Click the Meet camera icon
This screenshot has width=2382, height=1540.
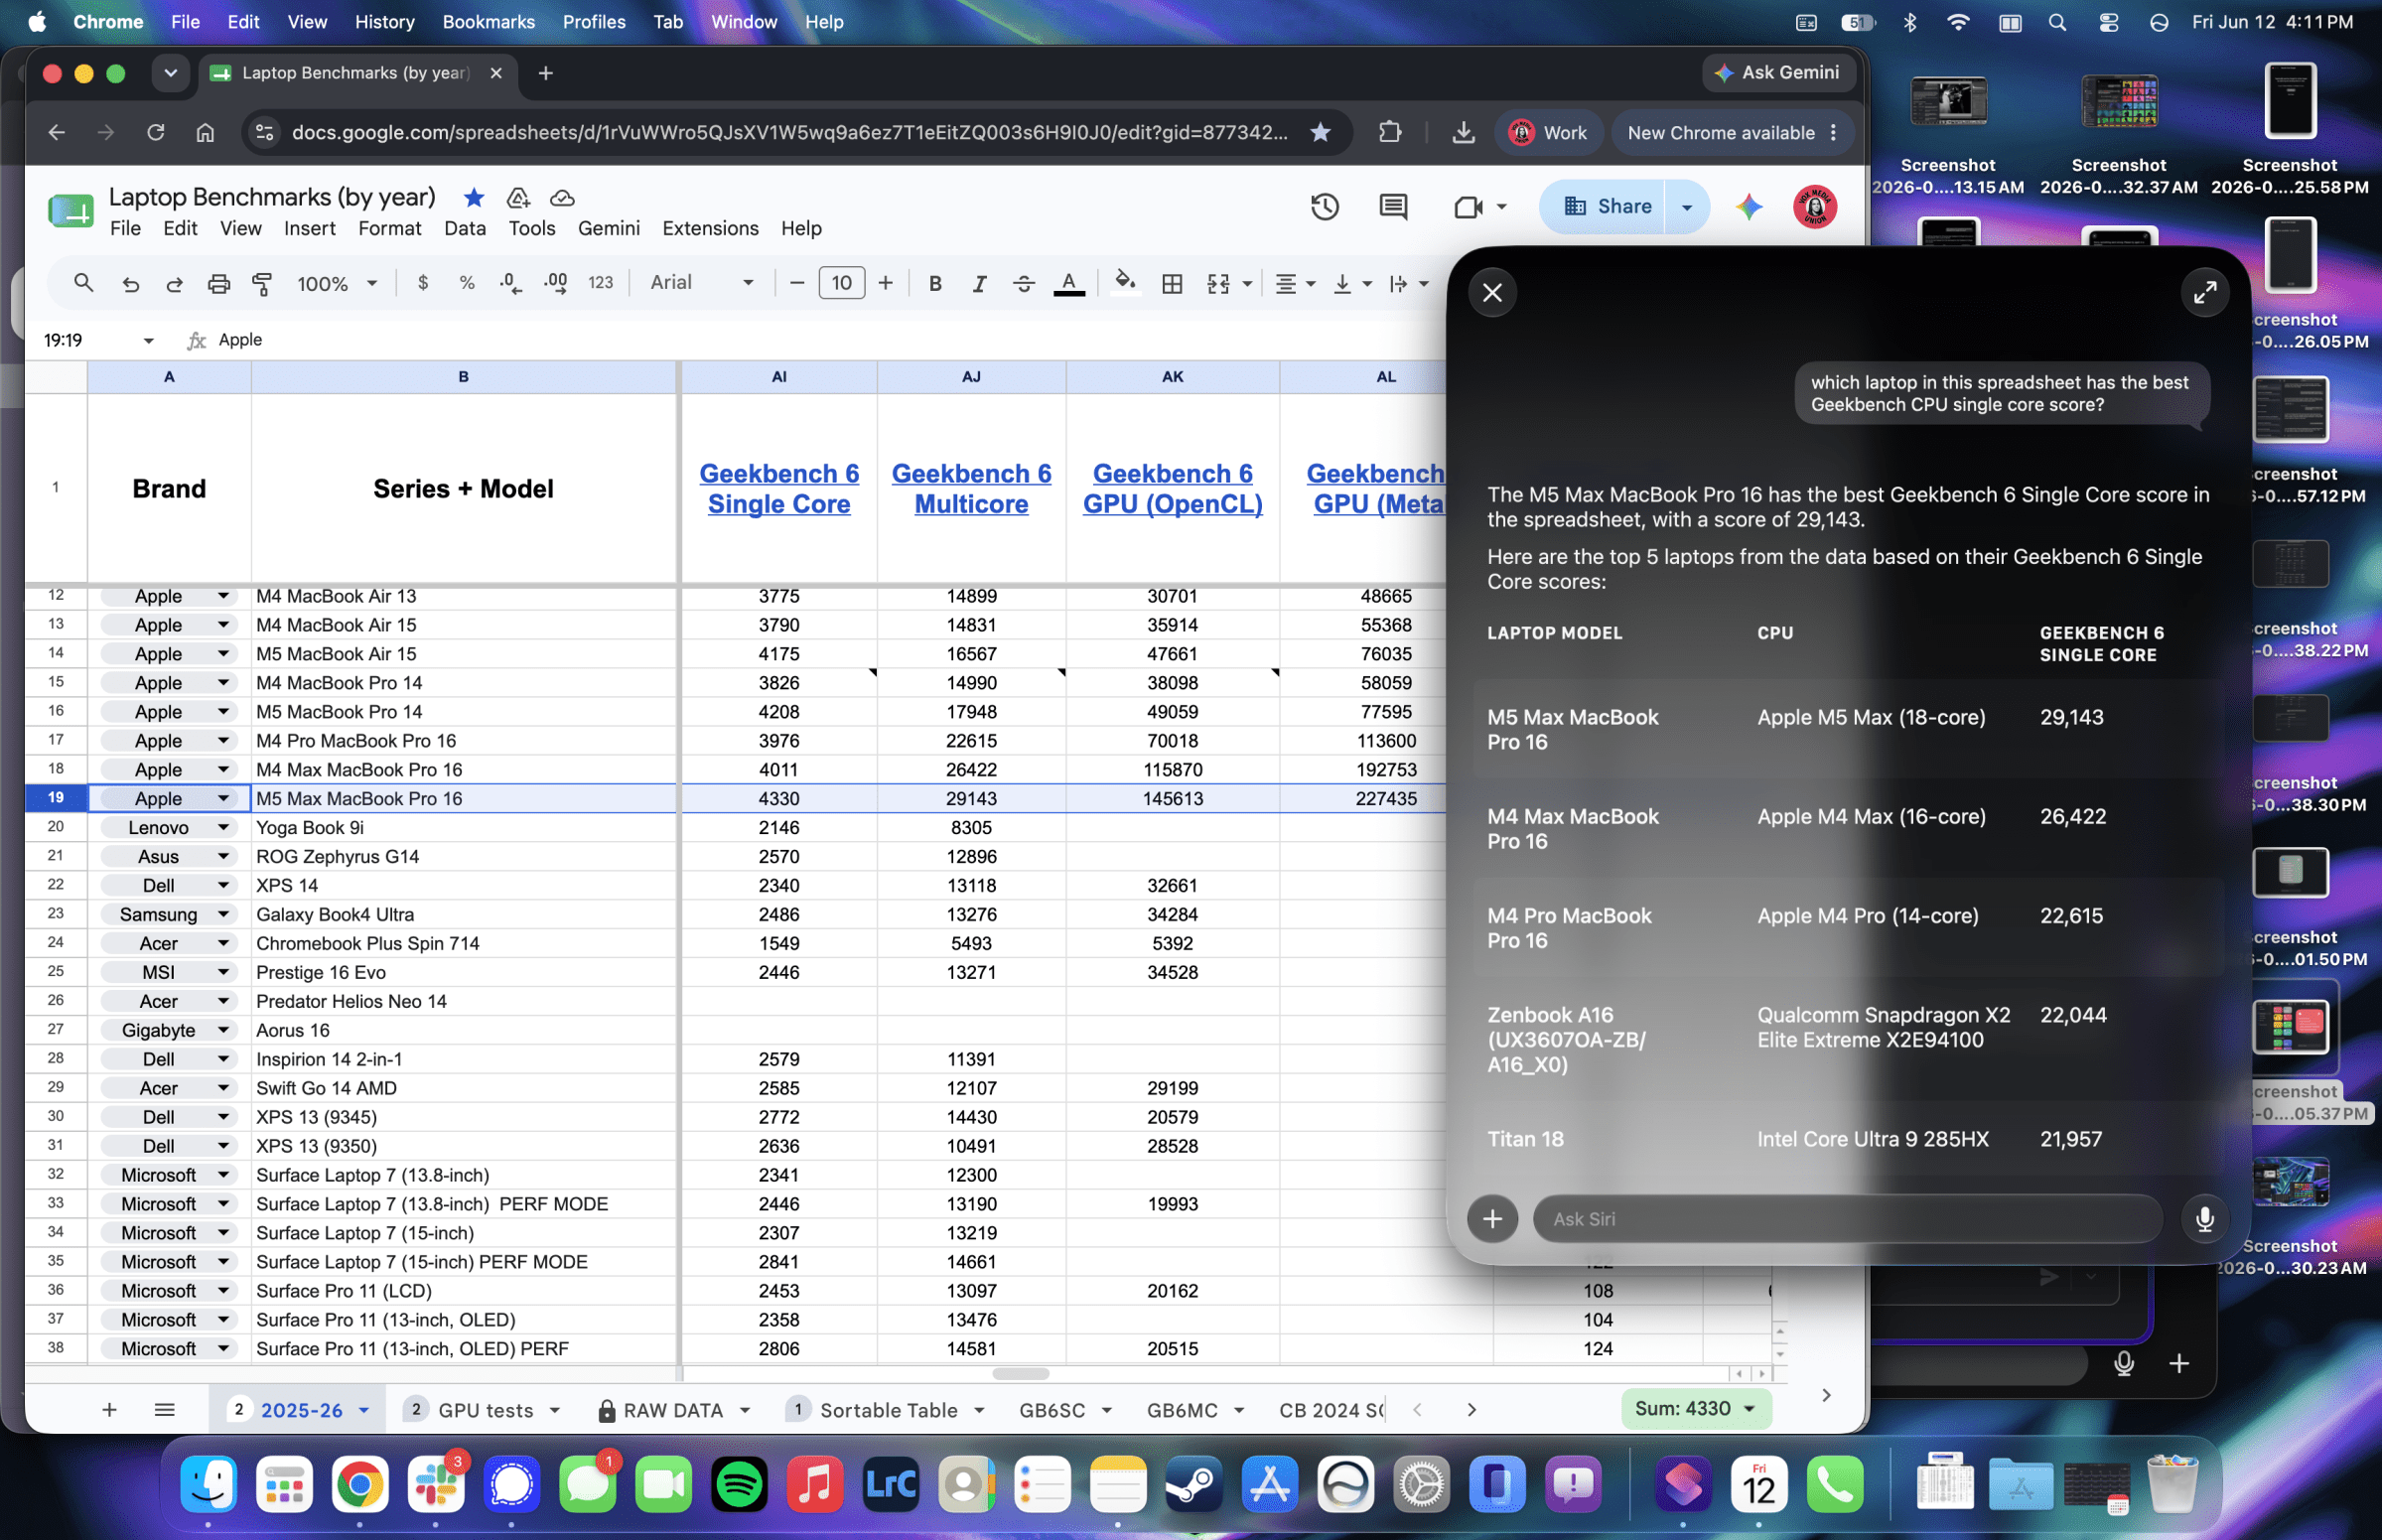point(1468,207)
